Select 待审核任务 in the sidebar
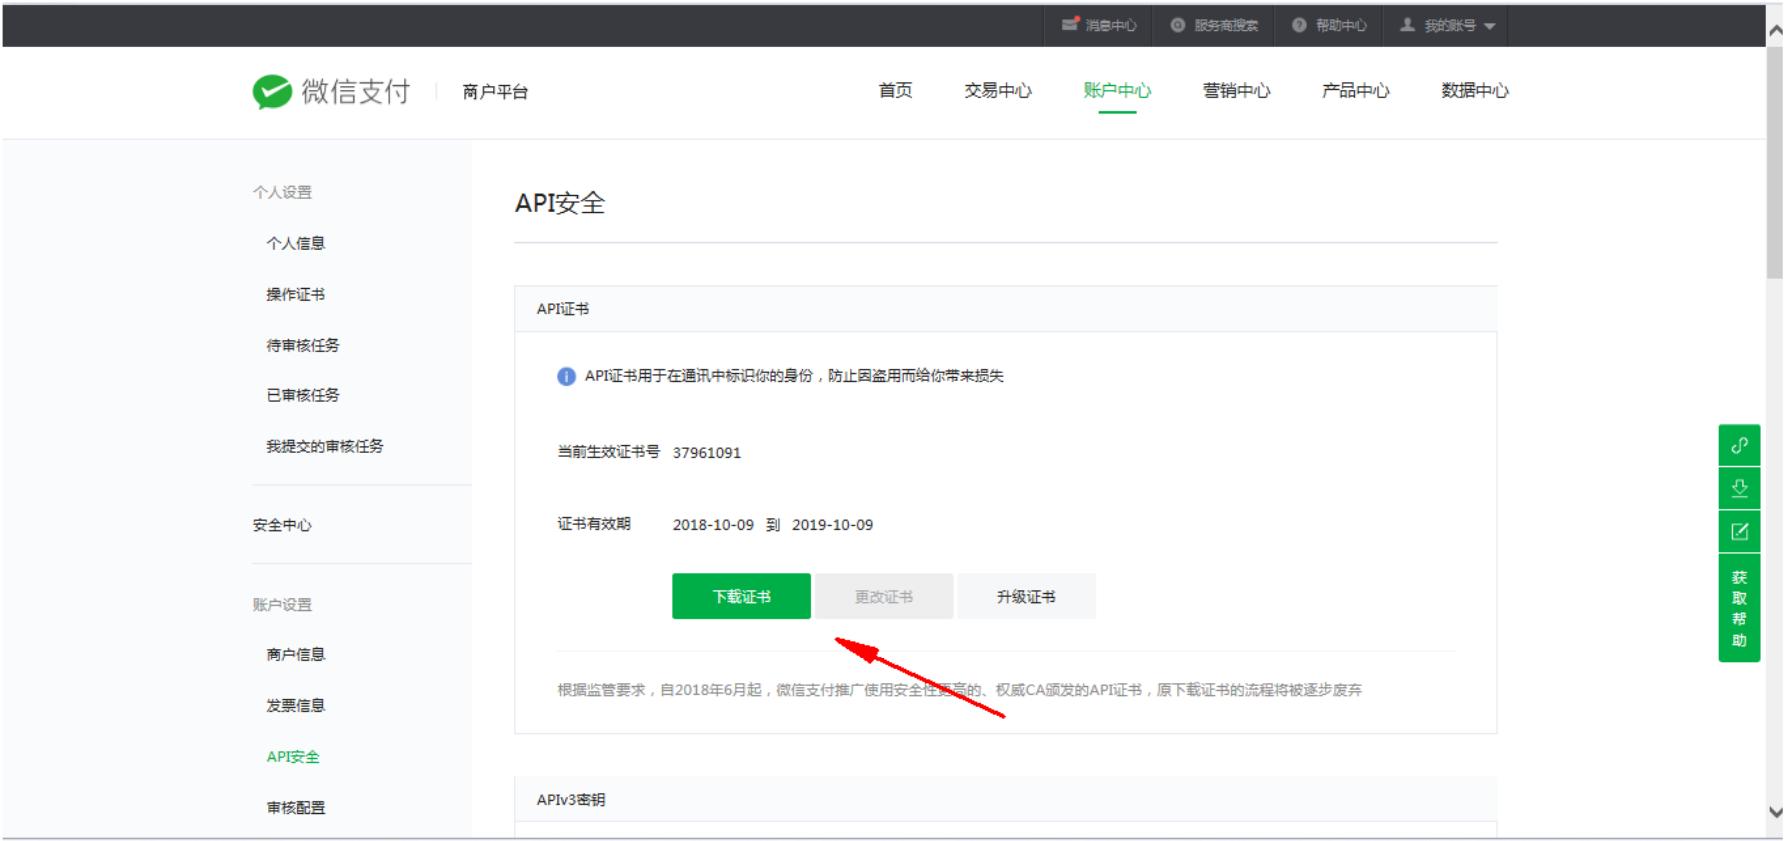The width and height of the screenshot is (1784, 841). pyautogui.click(x=302, y=345)
